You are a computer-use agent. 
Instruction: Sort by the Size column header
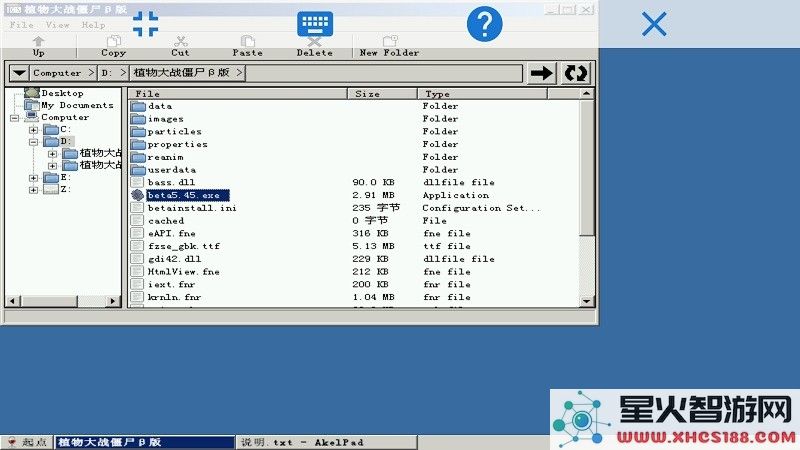pos(382,94)
